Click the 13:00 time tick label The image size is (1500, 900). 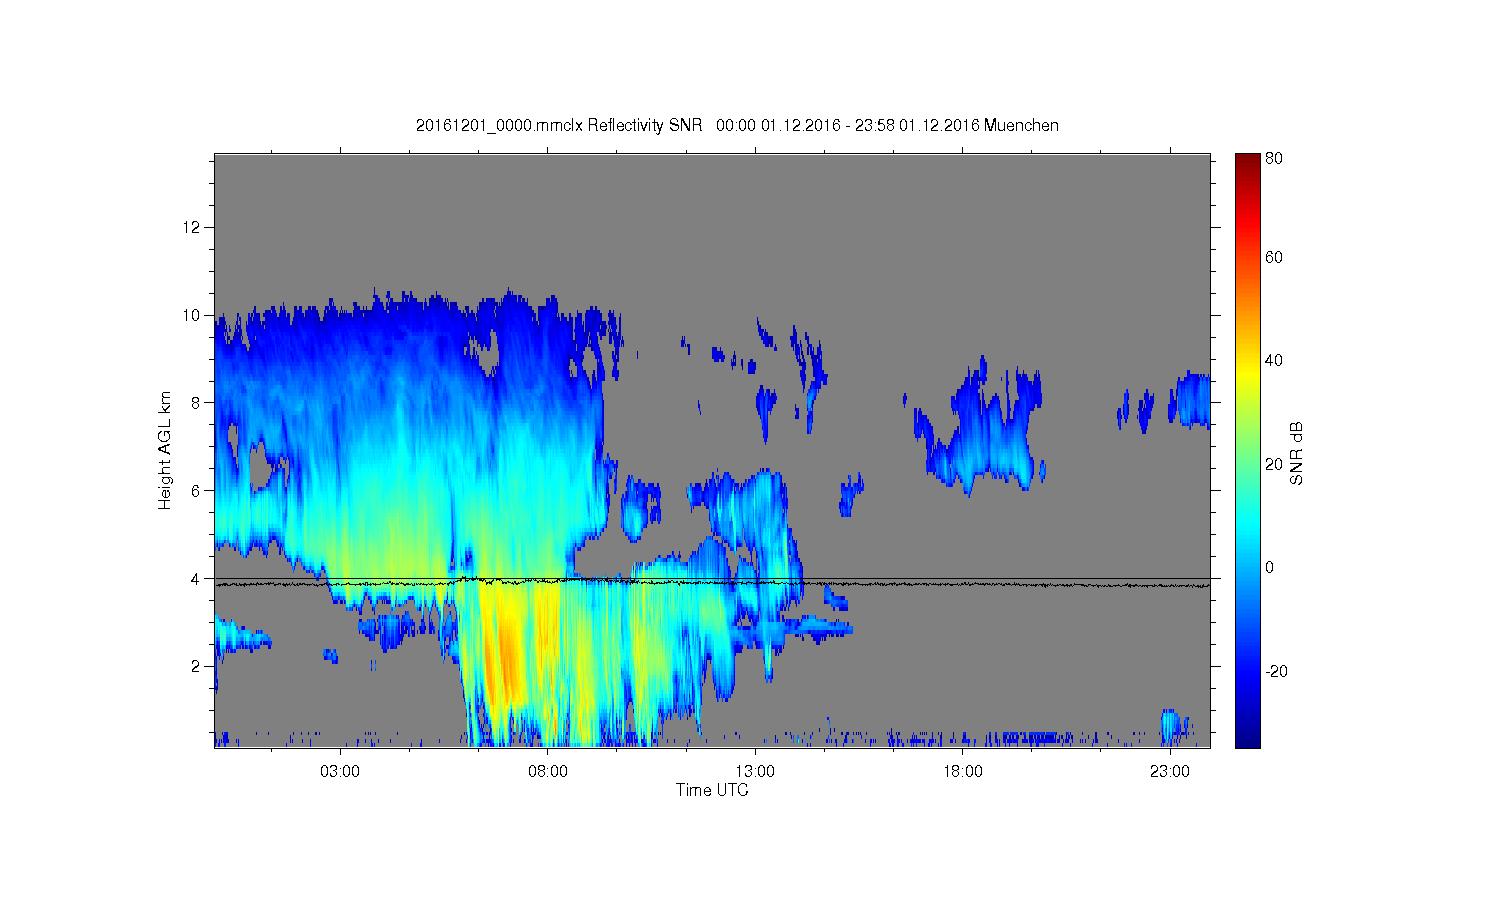[x=755, y=772]
